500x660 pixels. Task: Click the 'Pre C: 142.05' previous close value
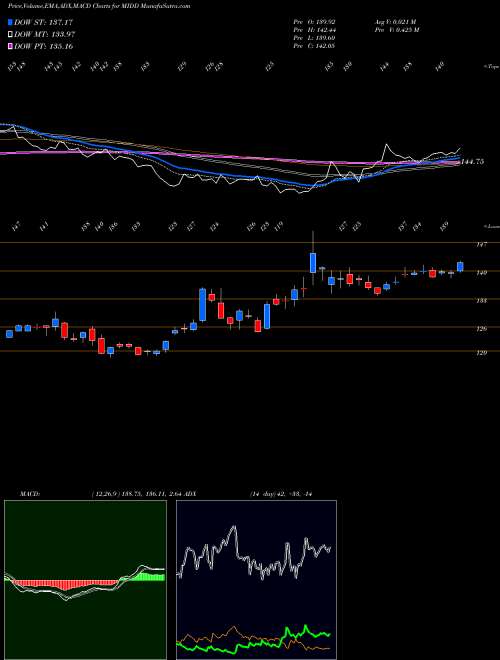pos(314,46)
